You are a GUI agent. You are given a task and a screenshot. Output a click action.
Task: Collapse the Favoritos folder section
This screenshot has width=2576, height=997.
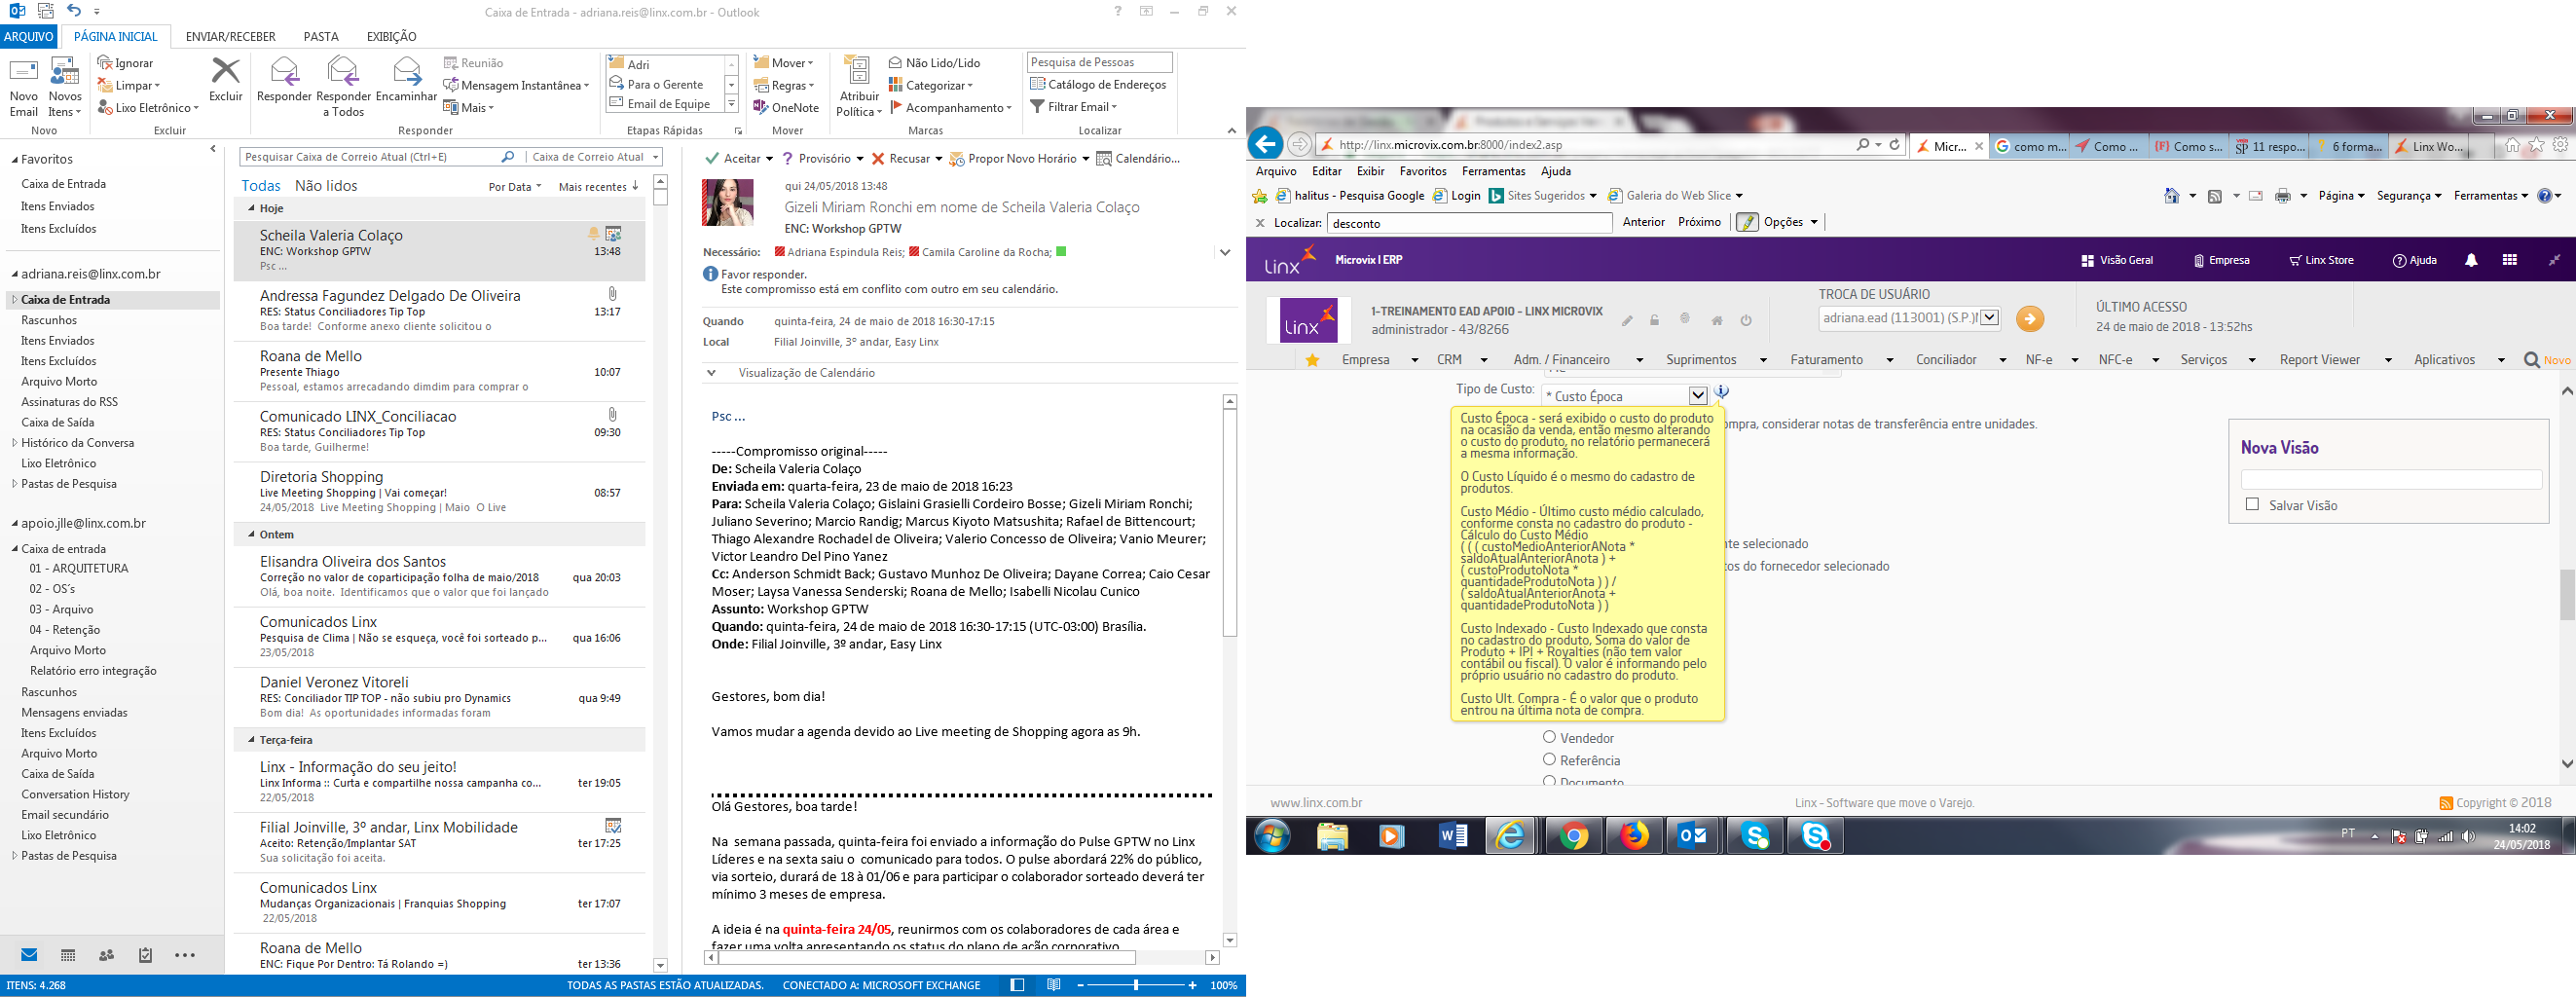pyautogui.click(x=14, y=160)
